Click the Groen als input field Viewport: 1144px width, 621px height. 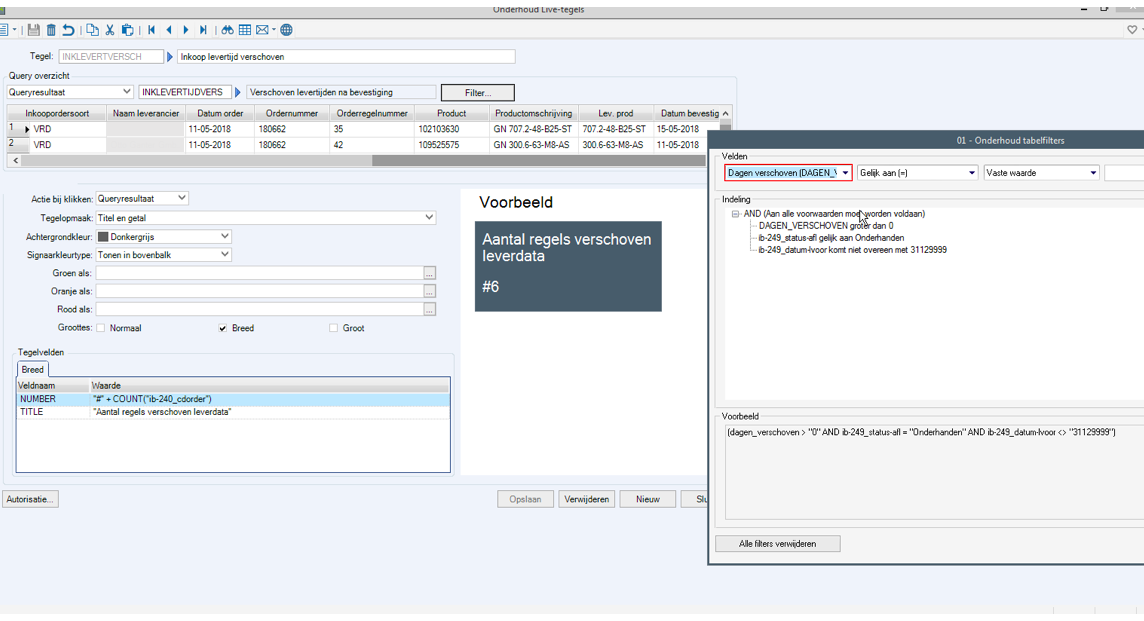(258, 273)
